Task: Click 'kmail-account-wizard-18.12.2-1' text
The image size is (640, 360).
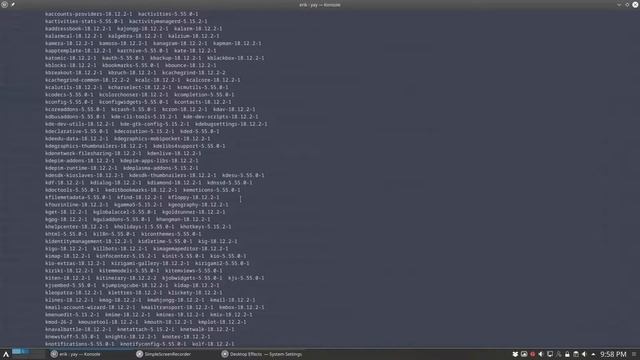Action: click(90, 307)
